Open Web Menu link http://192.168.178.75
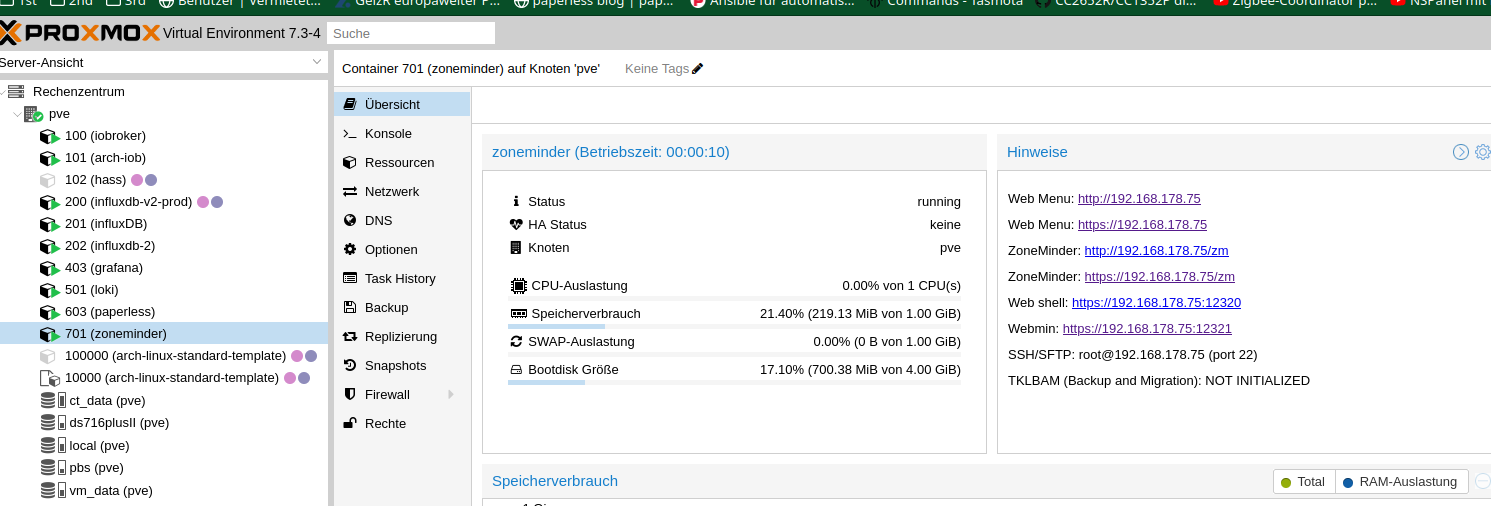 click(1139, 198)
